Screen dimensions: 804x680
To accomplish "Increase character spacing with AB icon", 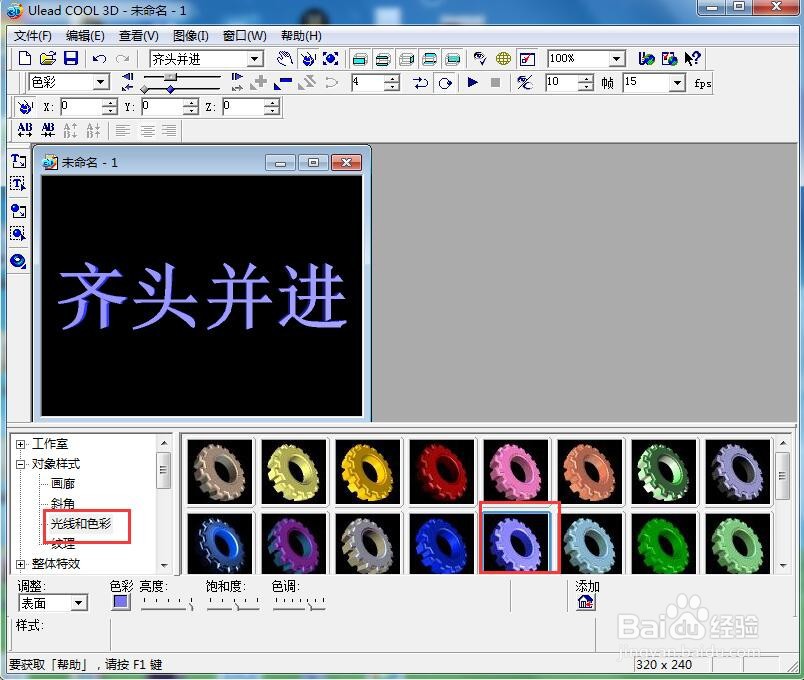I will pos(25,130).
